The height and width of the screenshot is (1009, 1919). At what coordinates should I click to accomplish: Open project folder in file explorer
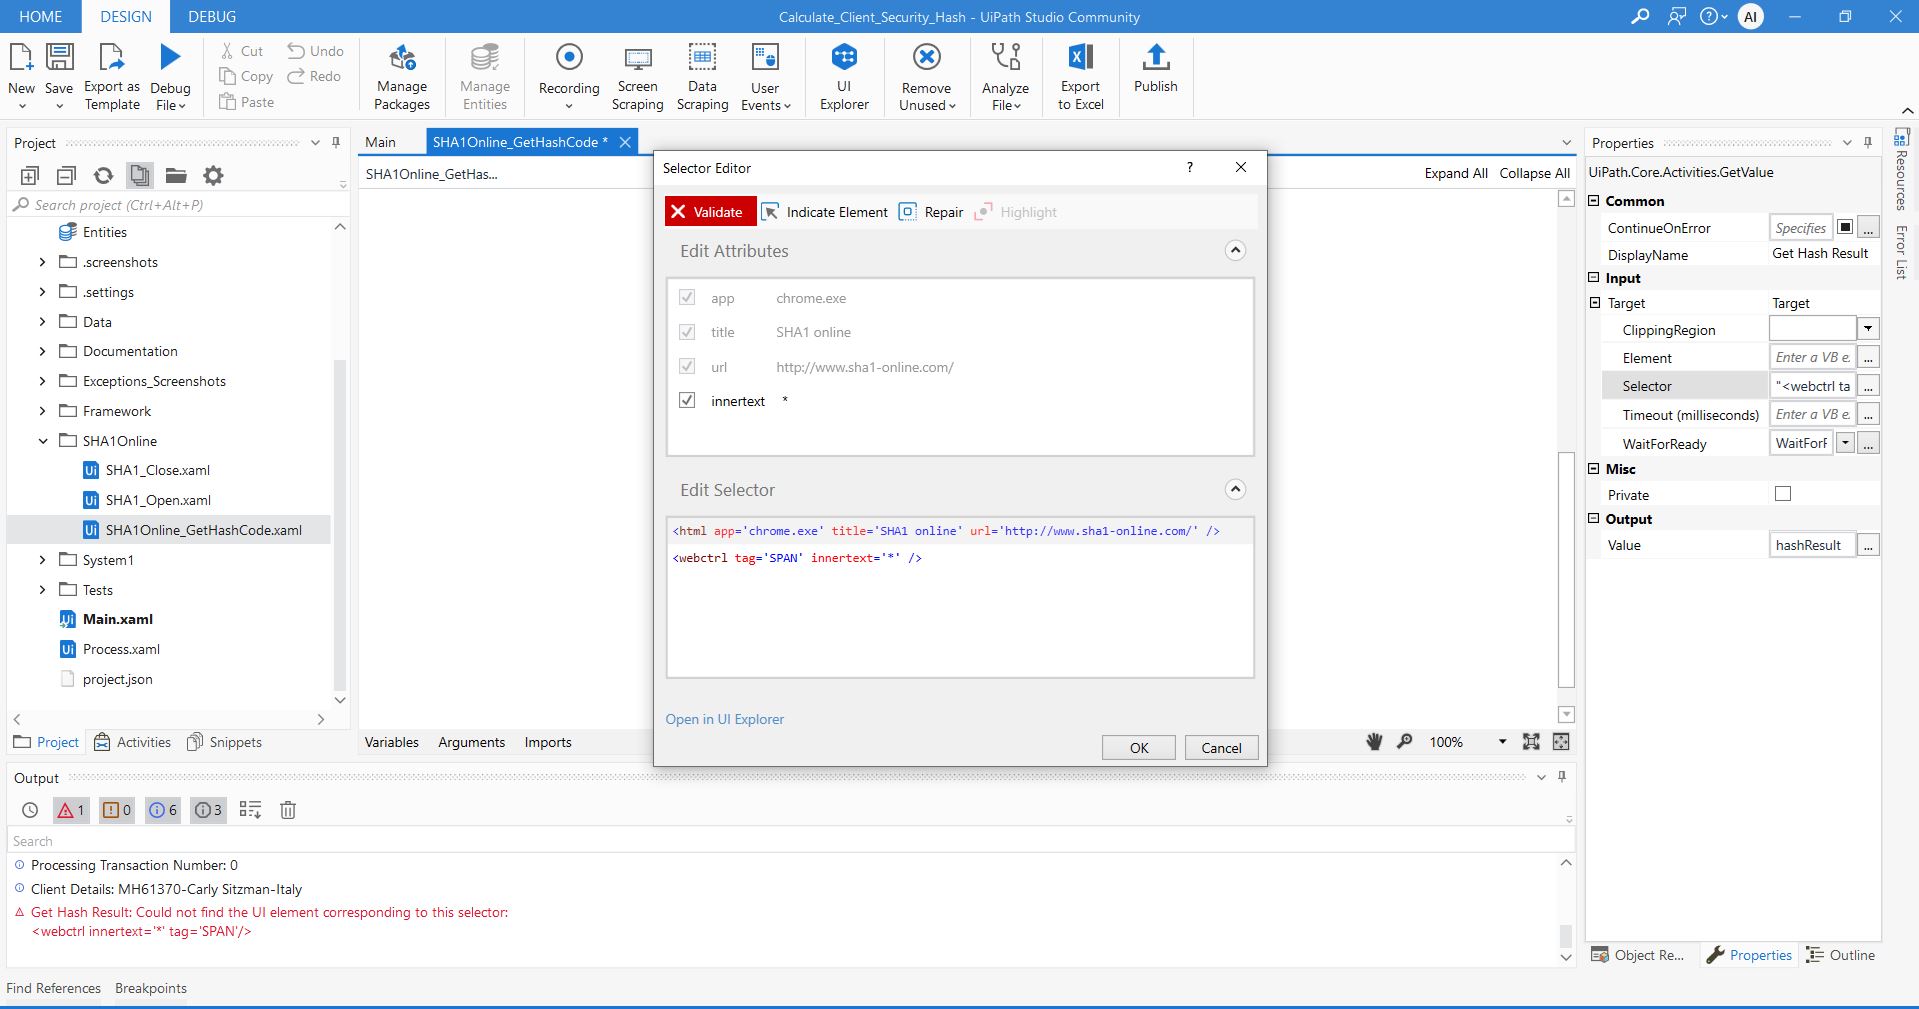(176, 176)
